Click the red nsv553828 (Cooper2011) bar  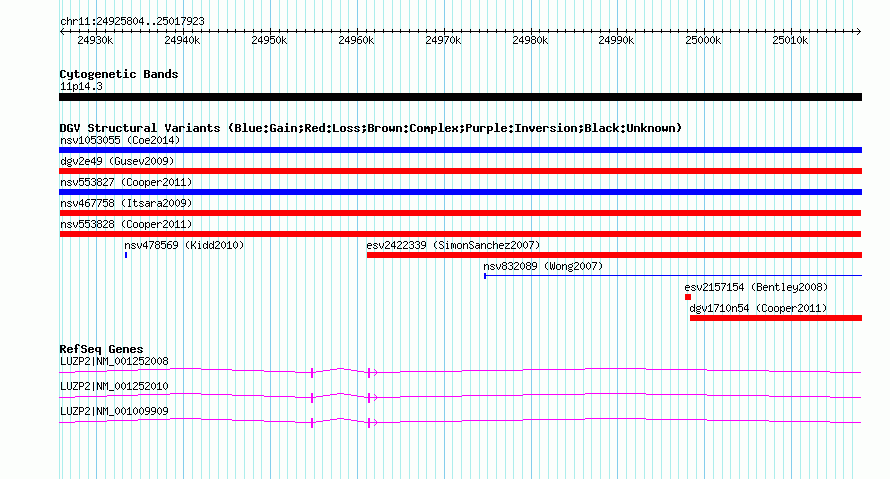tap(460, 234)
